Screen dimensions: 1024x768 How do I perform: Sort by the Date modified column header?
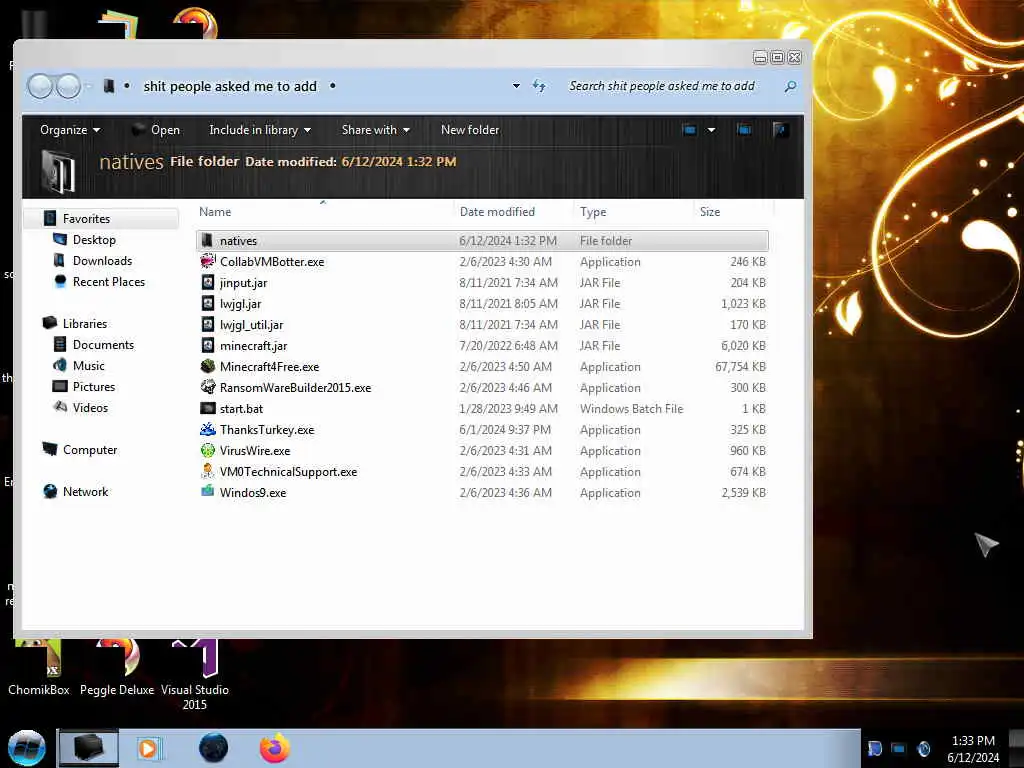pos(497,212)
